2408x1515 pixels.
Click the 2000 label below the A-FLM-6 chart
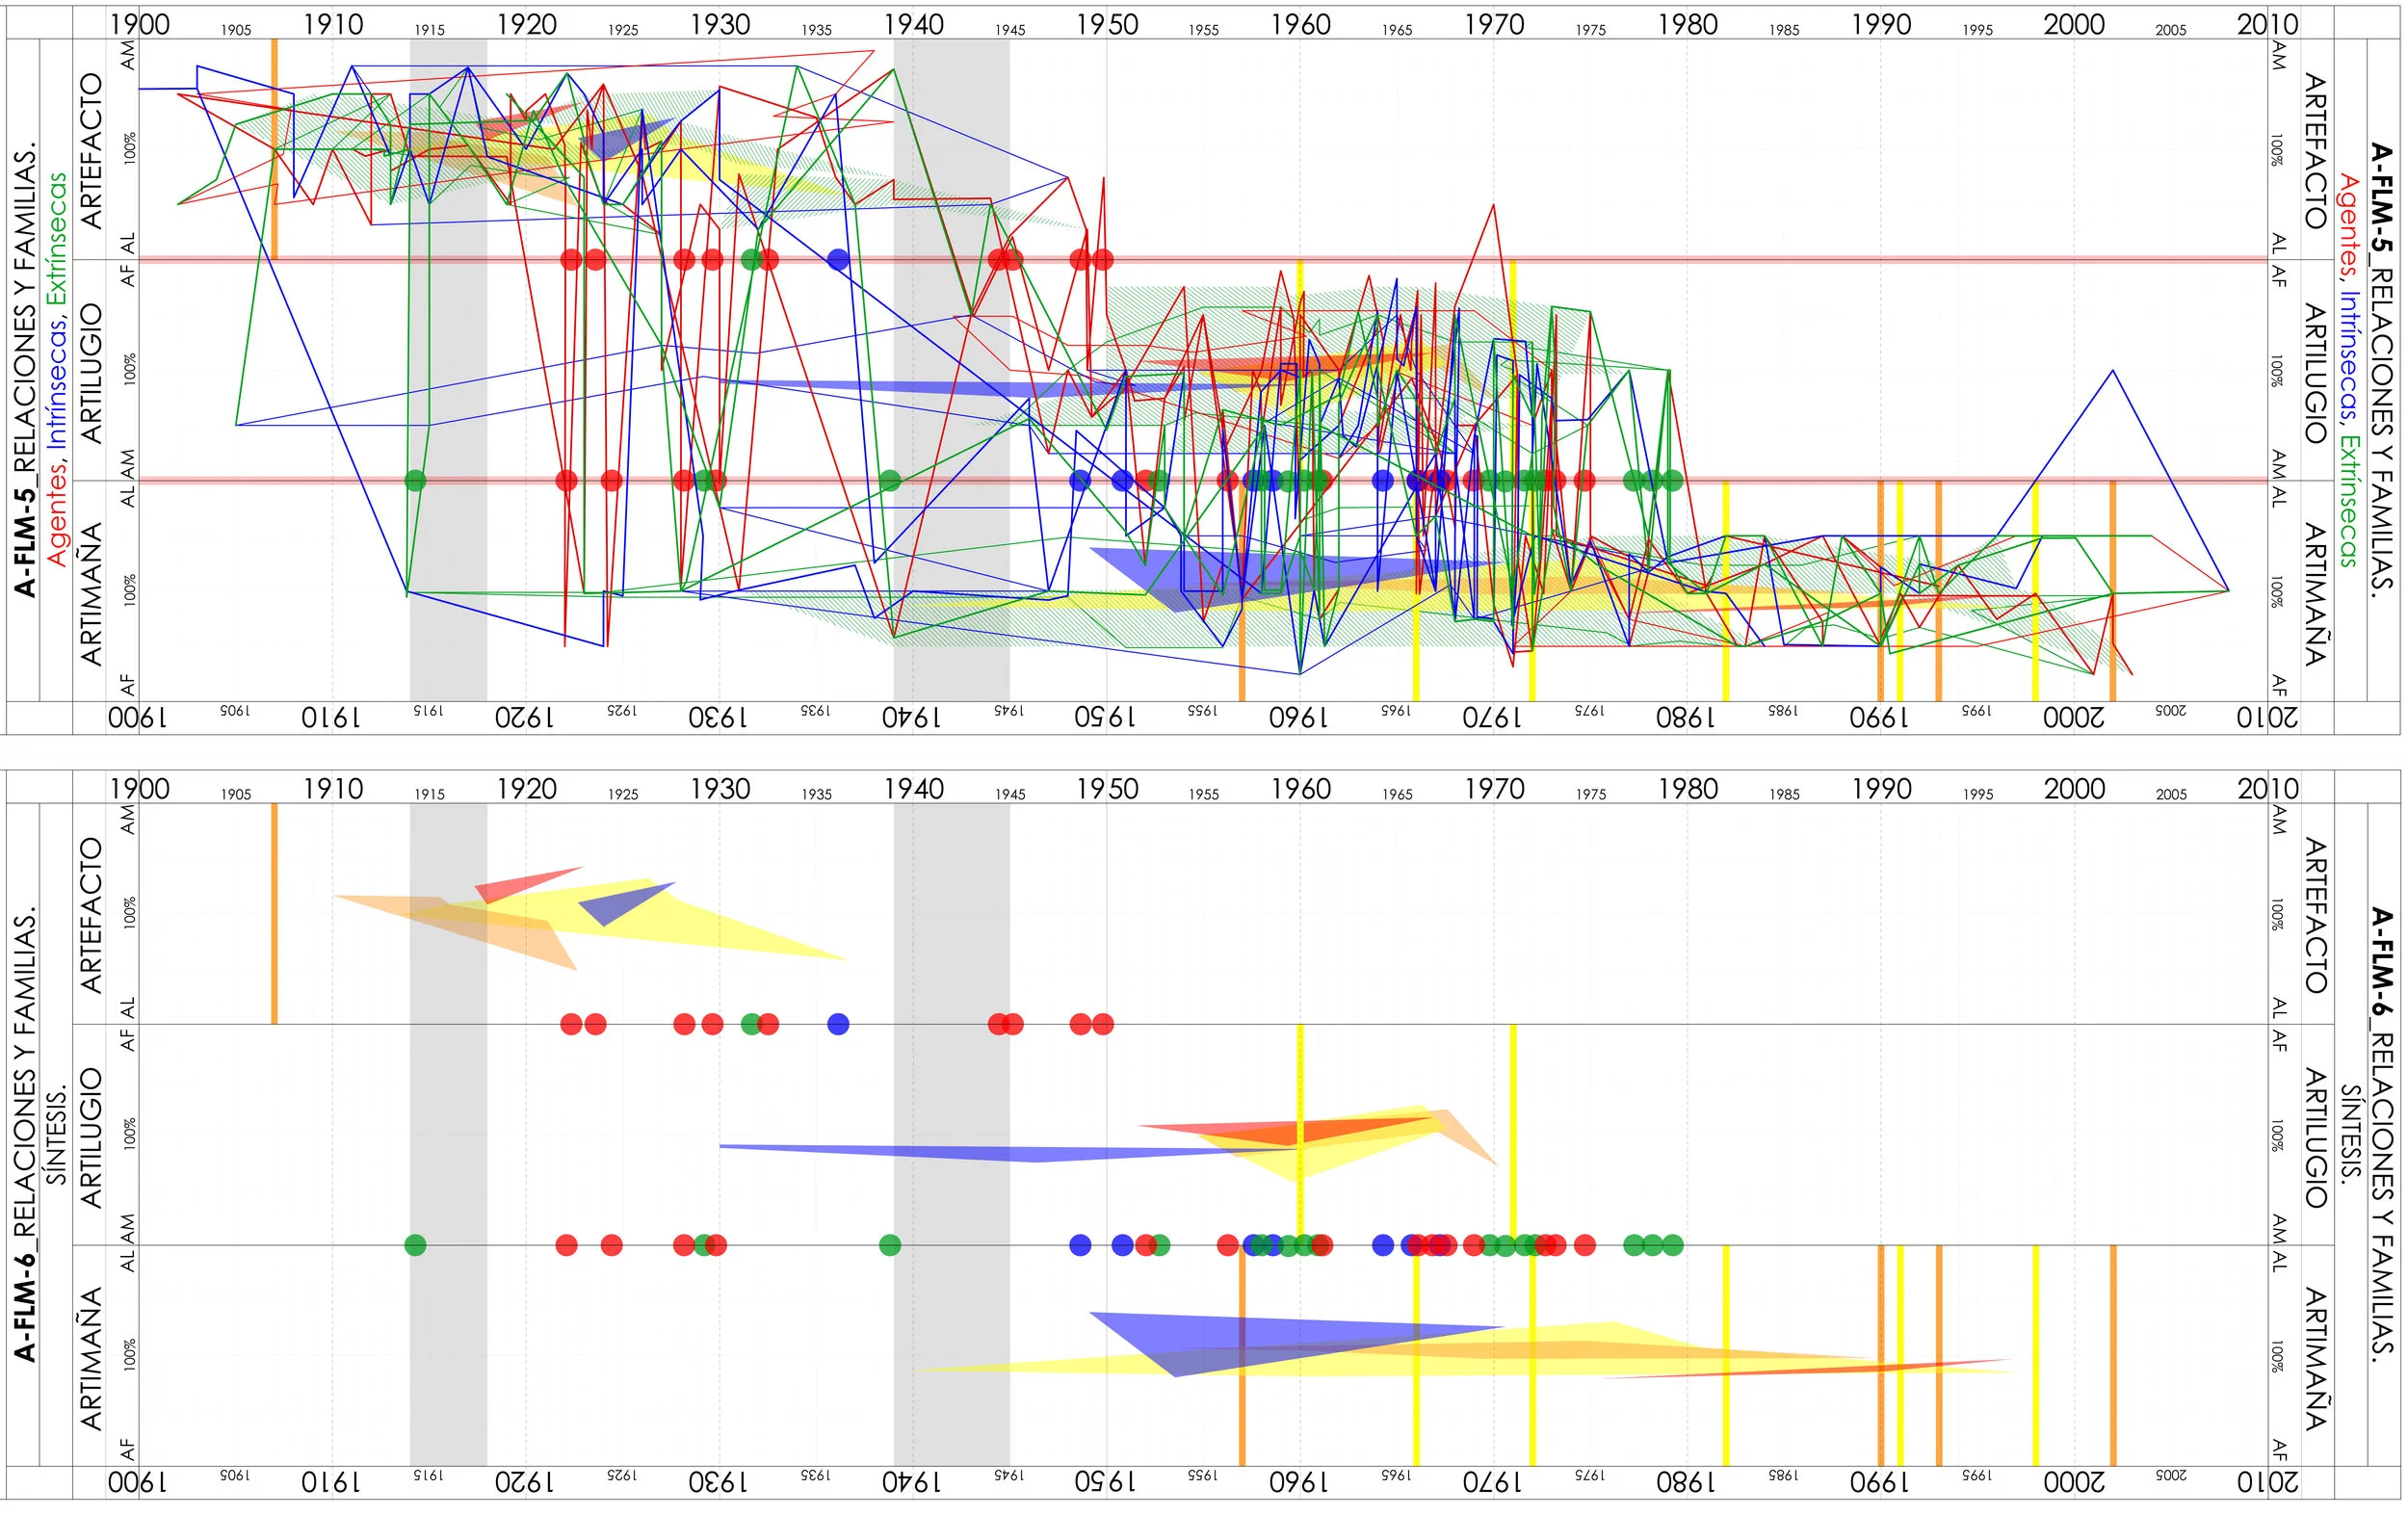[x=2074, y=1481]
